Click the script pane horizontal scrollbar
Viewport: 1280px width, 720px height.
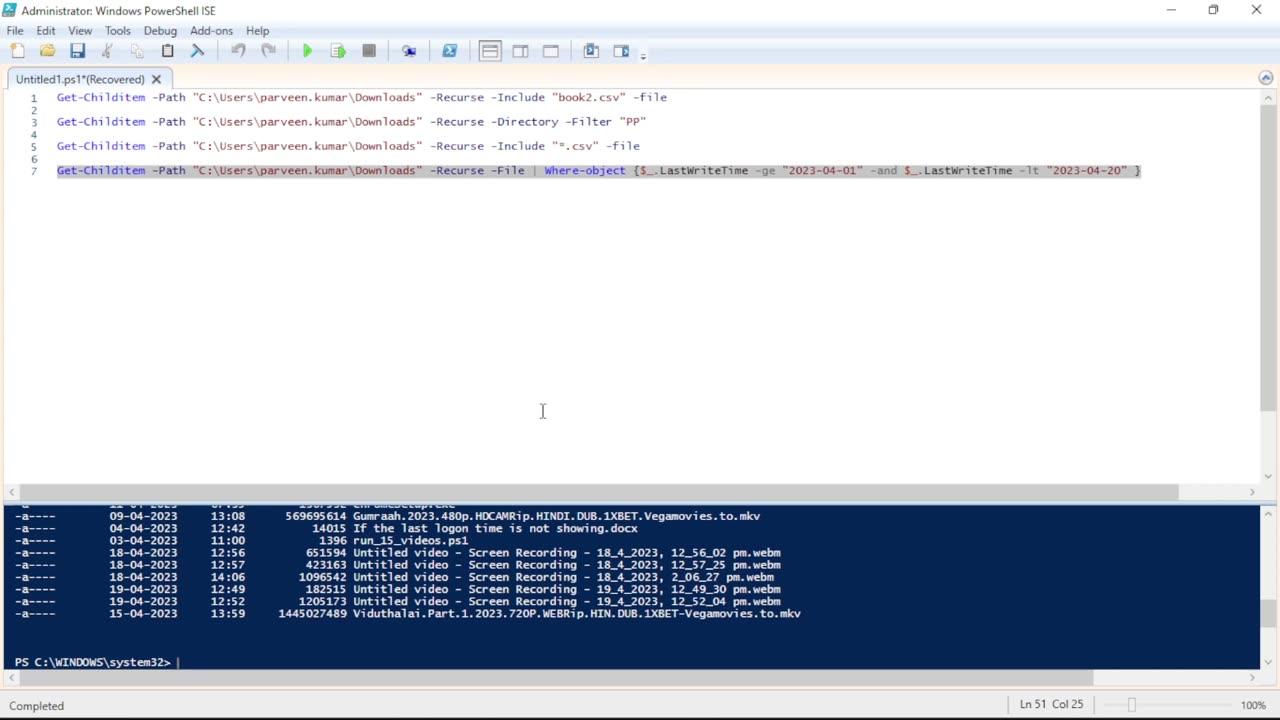pyautogui.click(x=600, y=492)
